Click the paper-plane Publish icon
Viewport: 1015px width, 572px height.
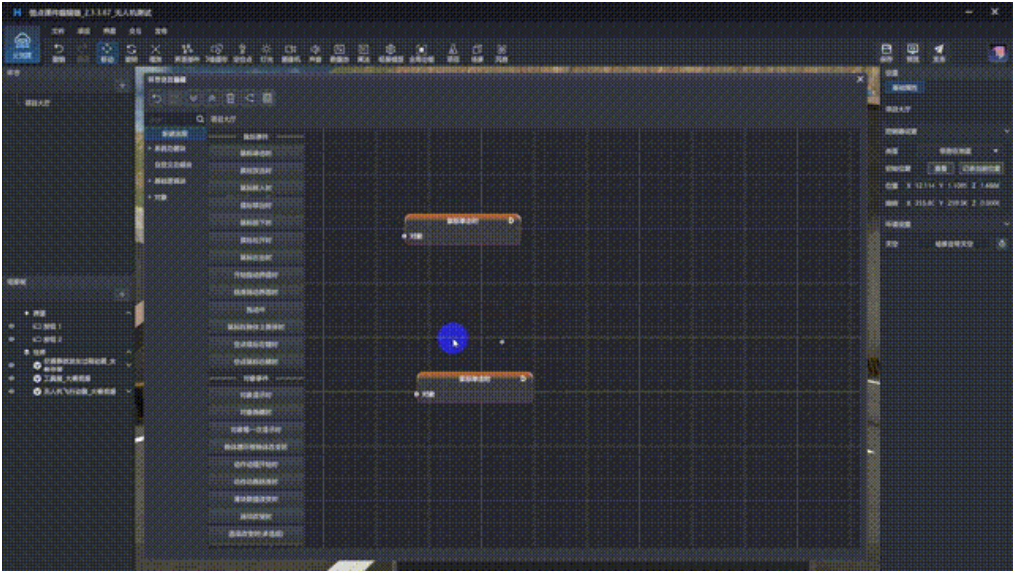coord(939,52)
